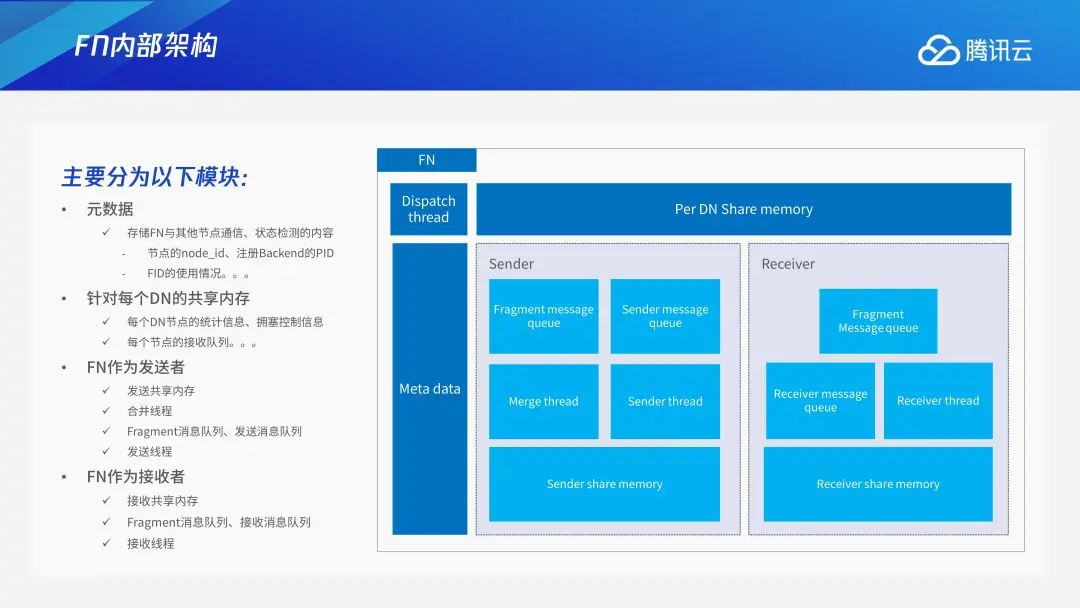Select the bullet "FN作为接收者"

[x=136, y=476]
